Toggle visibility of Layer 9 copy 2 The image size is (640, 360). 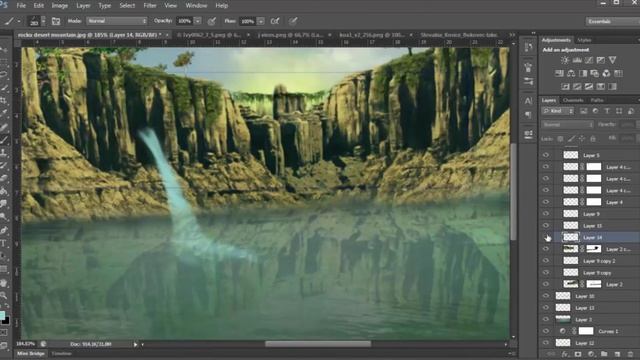click(546, 261)
